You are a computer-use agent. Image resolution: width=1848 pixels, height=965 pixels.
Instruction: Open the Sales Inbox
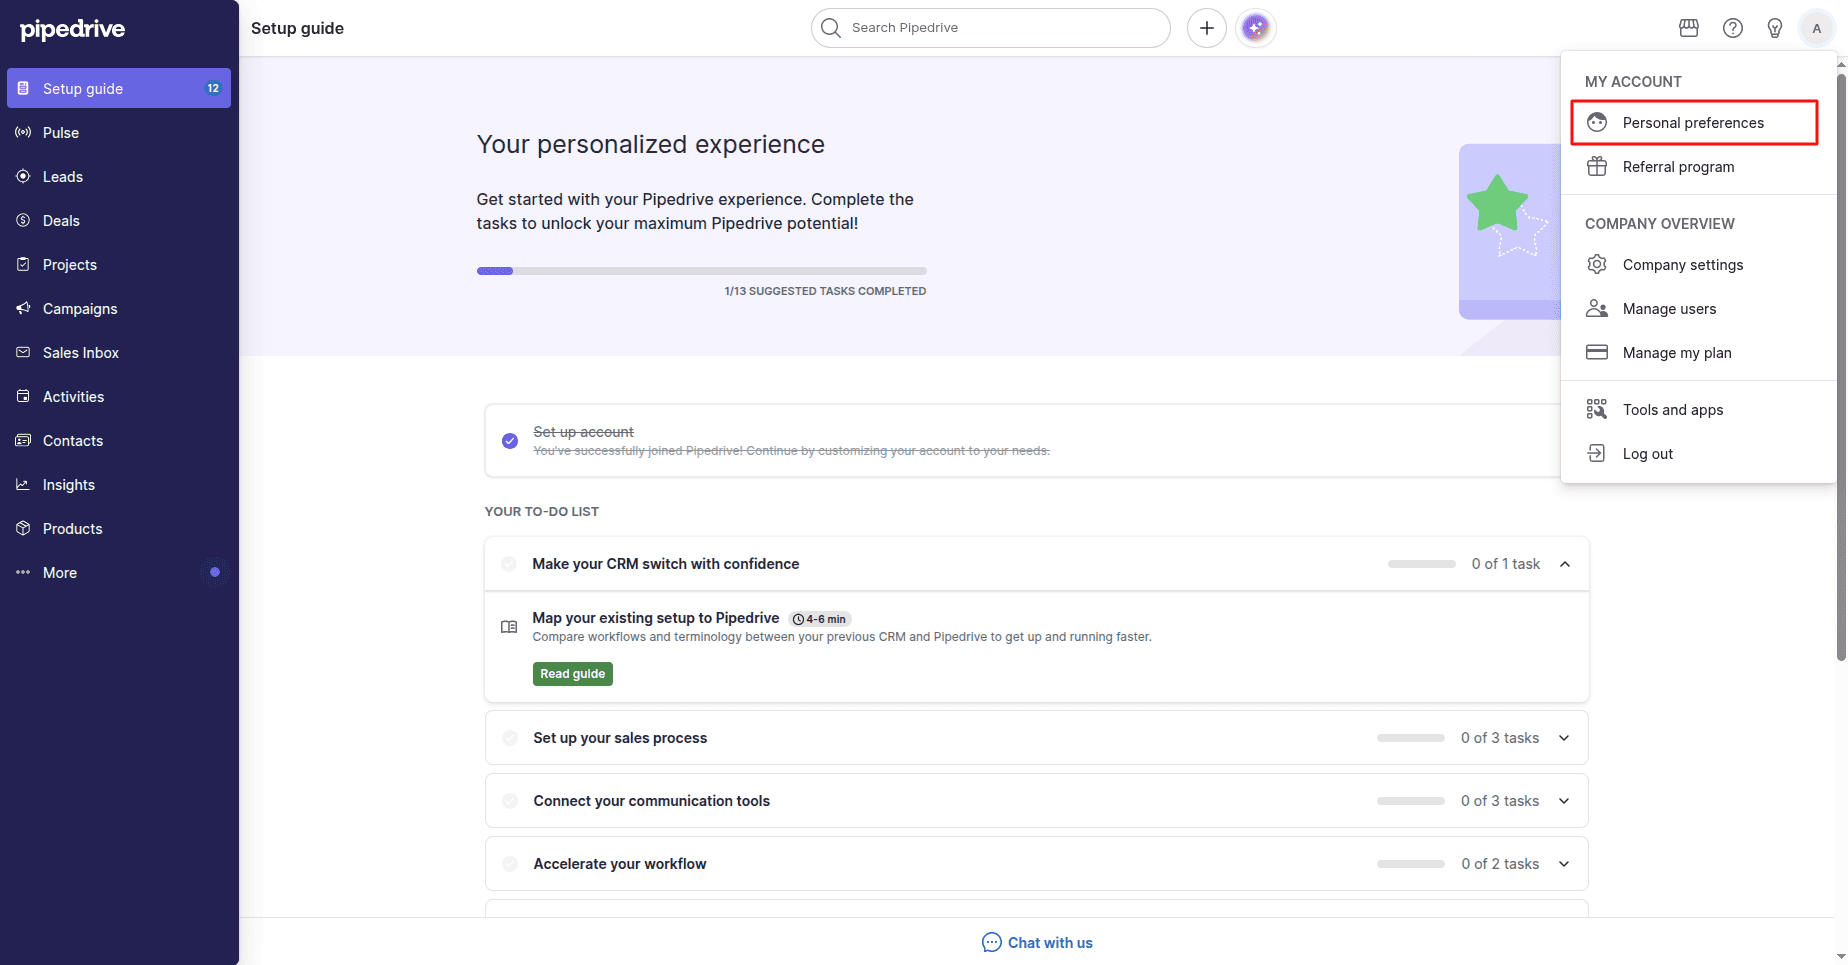tap(119, 352)
